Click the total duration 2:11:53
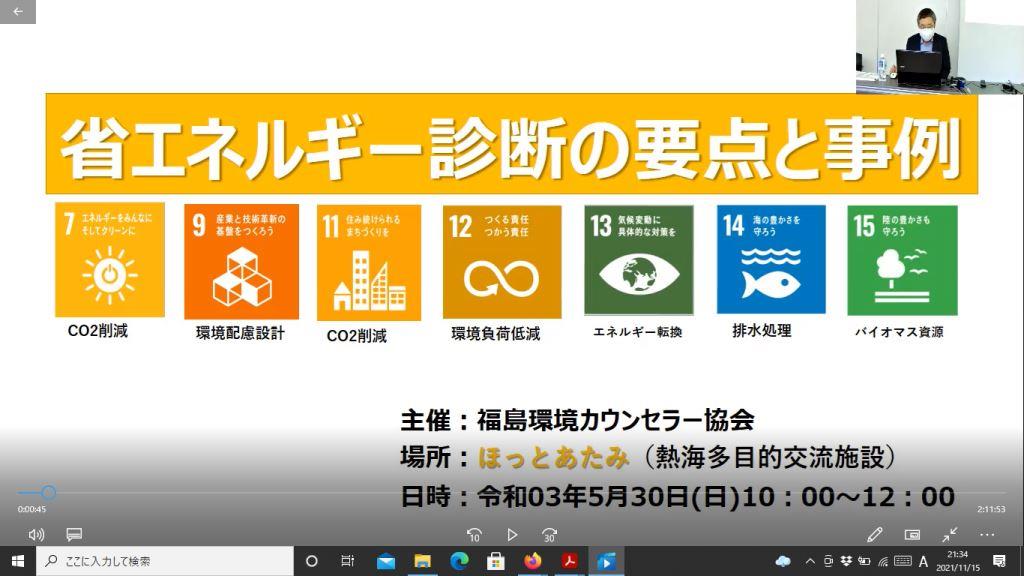The image size is (1024, 576). click(x=991, y=509)
